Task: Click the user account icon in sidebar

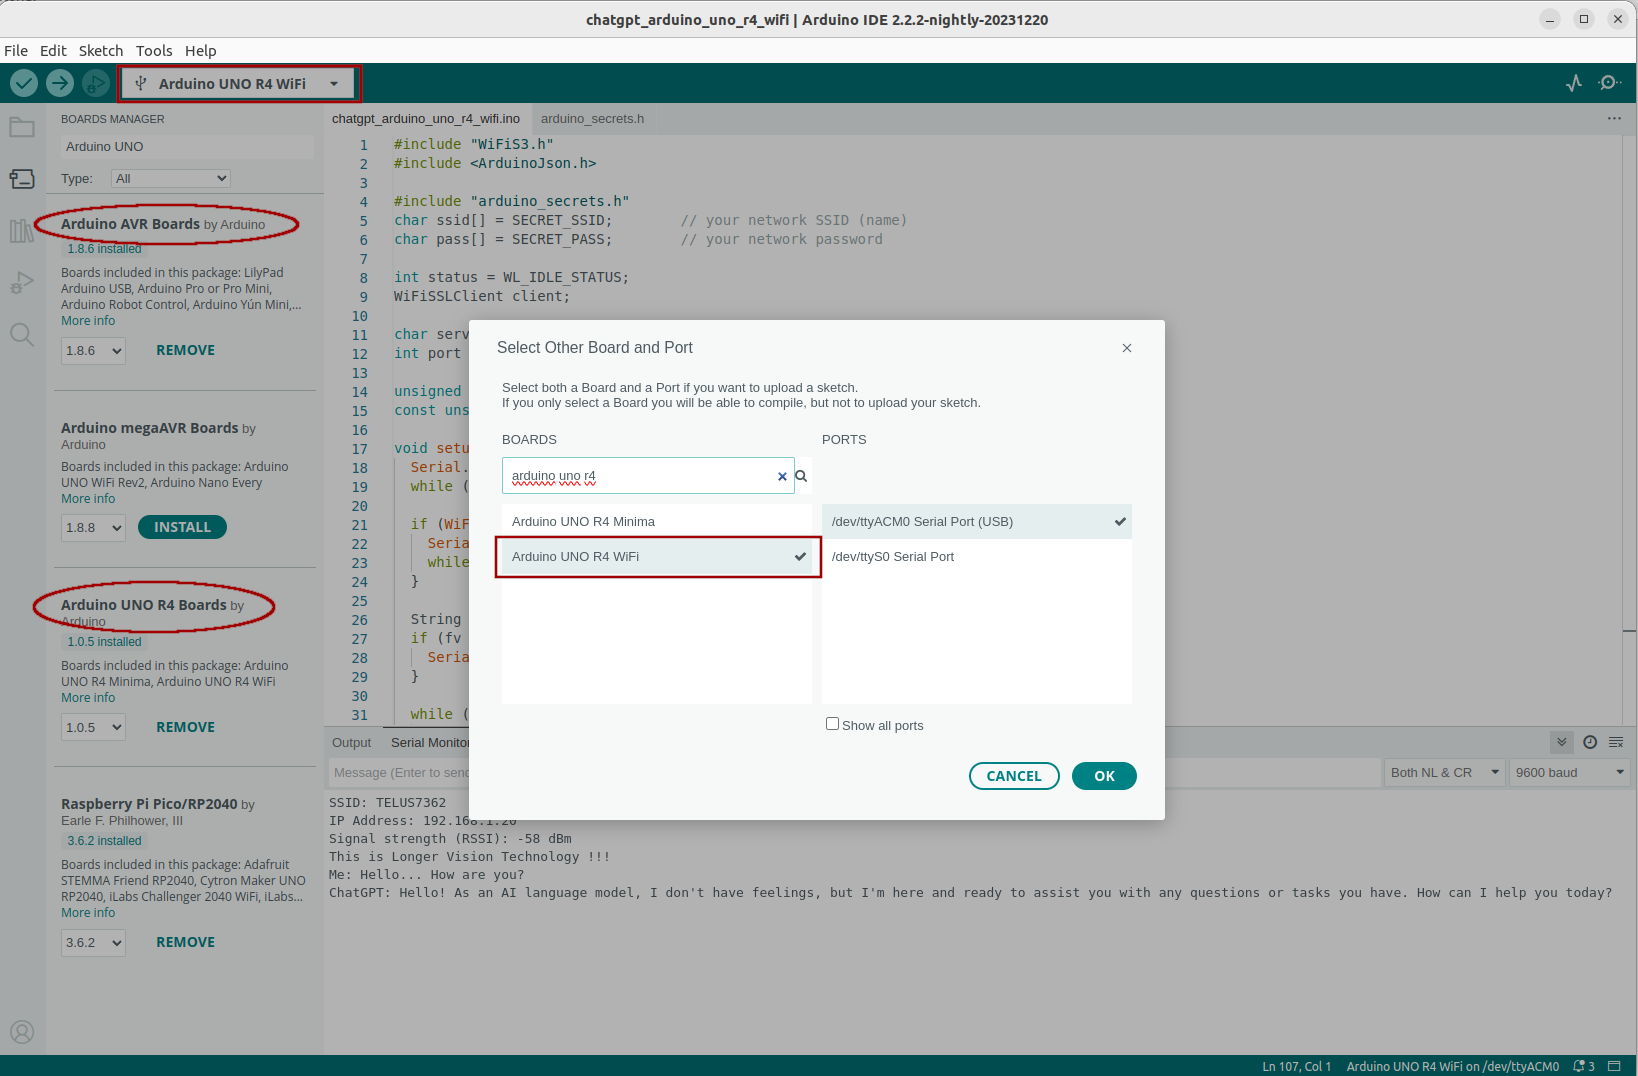Action: [x=22, y=1032]
